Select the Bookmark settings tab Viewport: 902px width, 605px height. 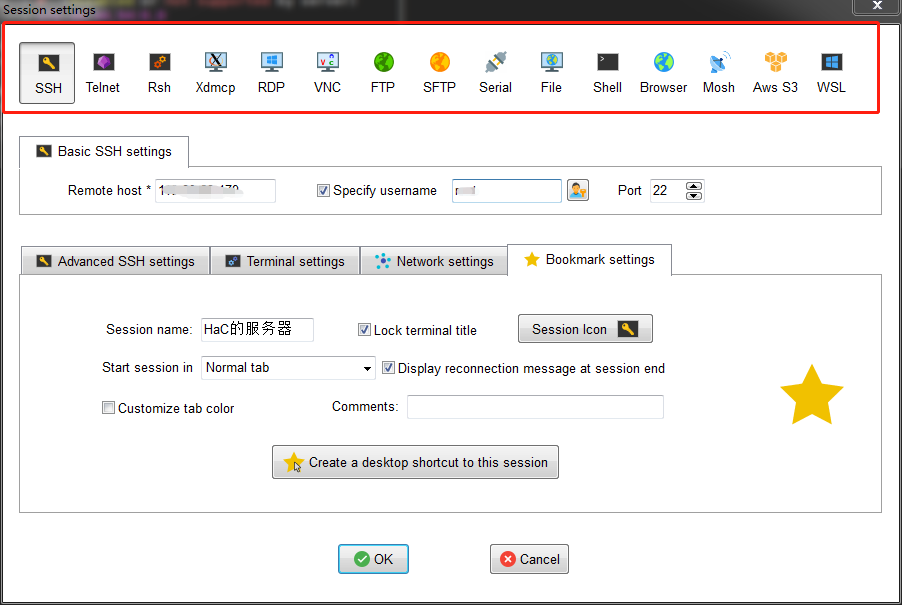[590, 260]
